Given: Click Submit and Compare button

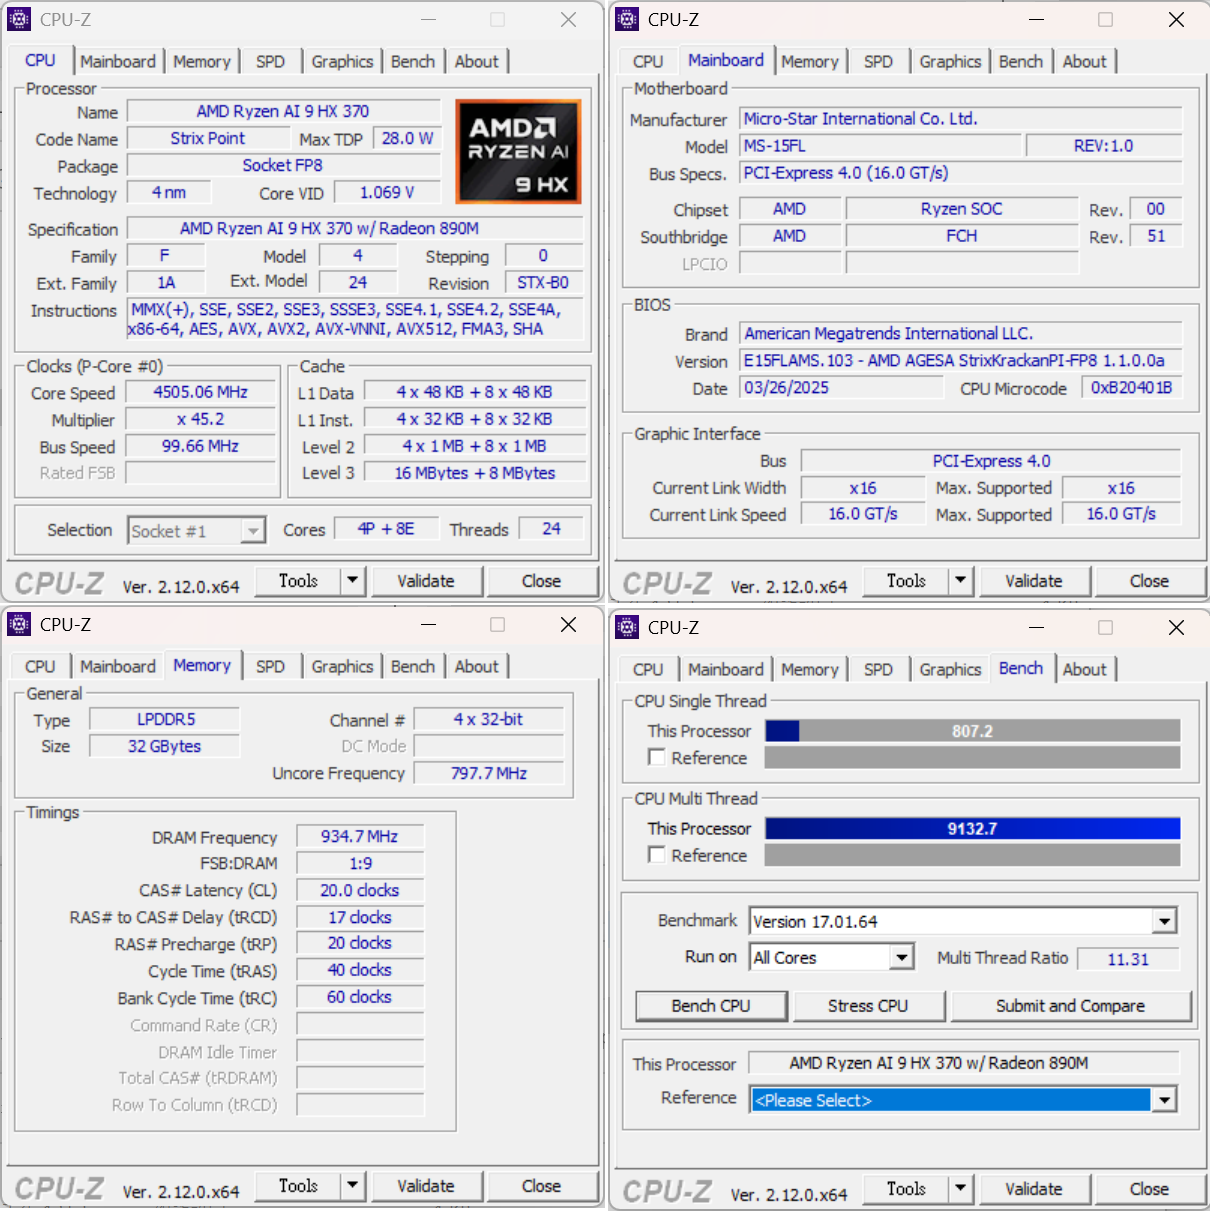Looking at the screenshot, I should tap(1070, 1006).
